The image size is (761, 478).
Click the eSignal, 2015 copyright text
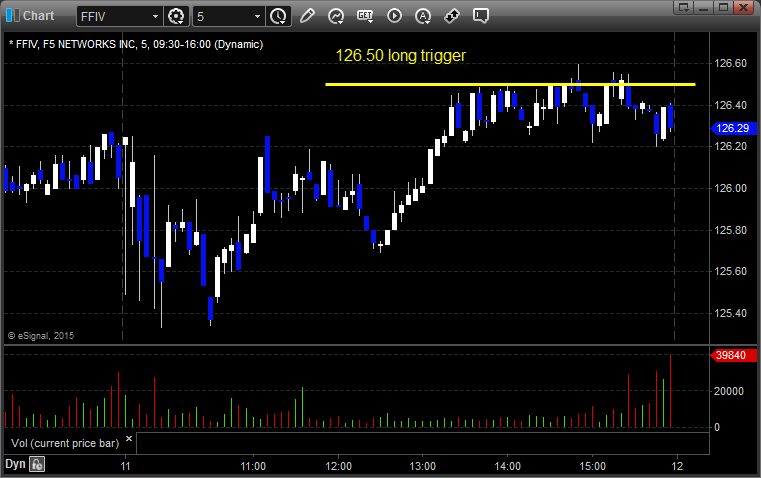[41, 336]
